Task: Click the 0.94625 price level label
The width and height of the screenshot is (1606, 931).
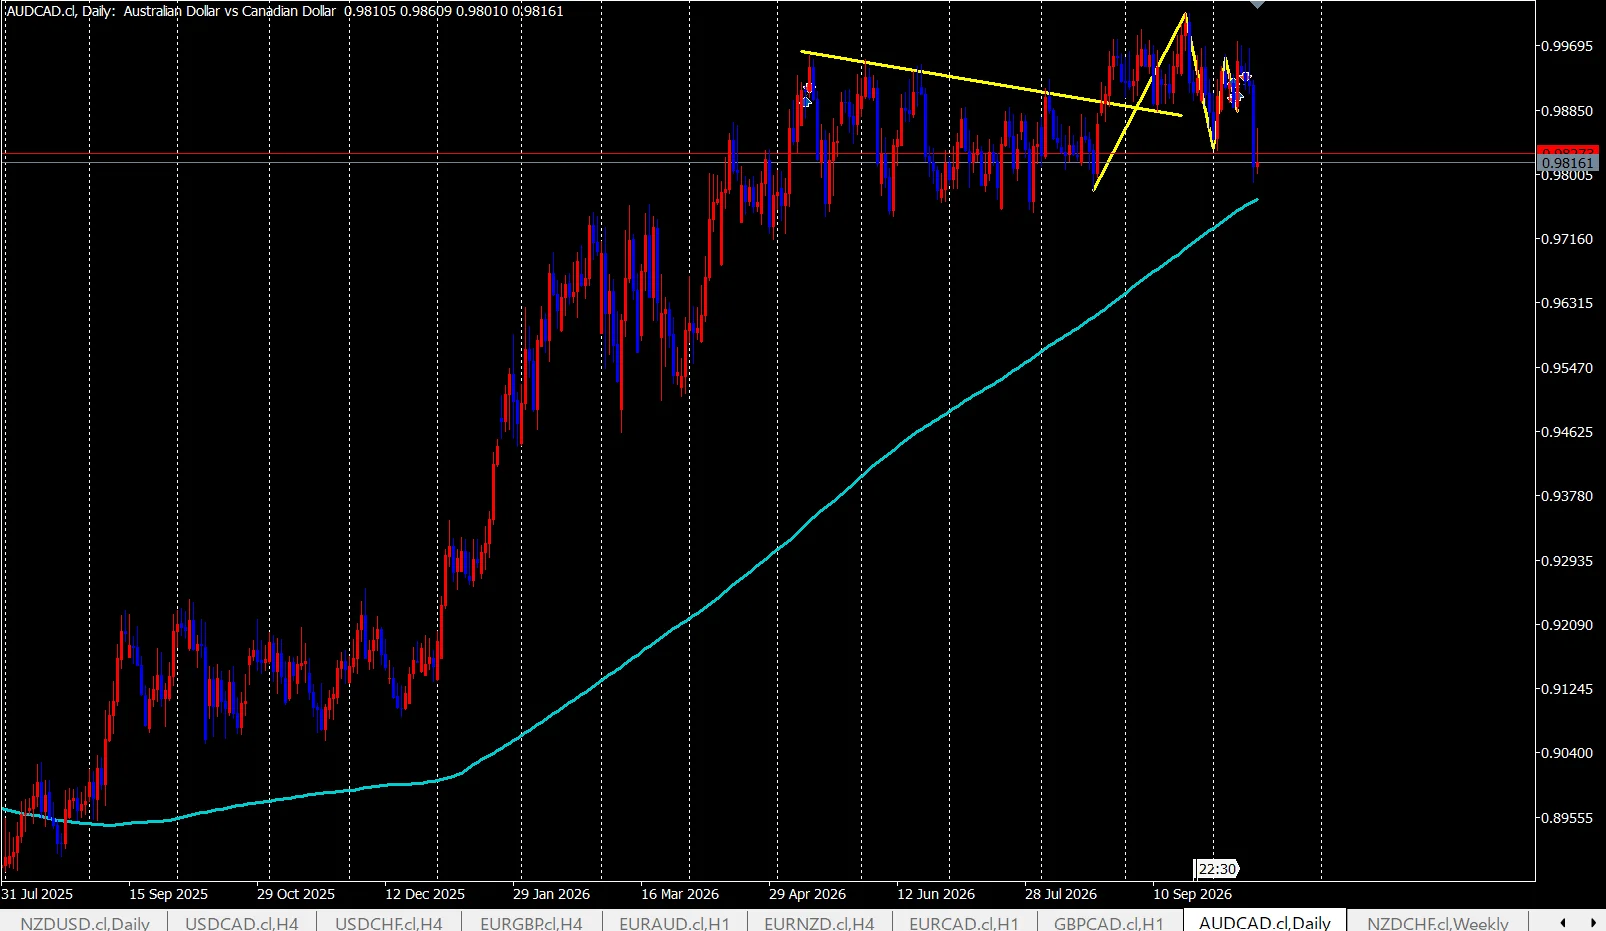Action: [x=1567, y=432]
